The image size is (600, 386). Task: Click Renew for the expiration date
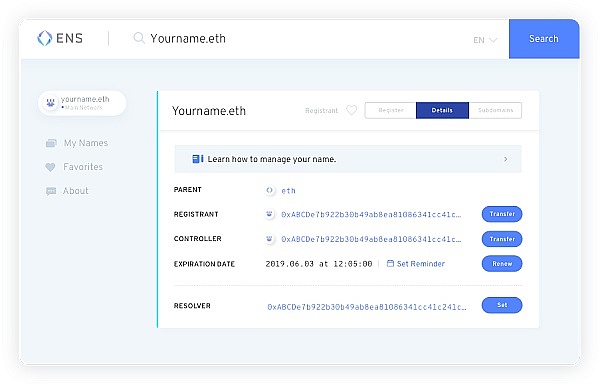tap(502, 264)
